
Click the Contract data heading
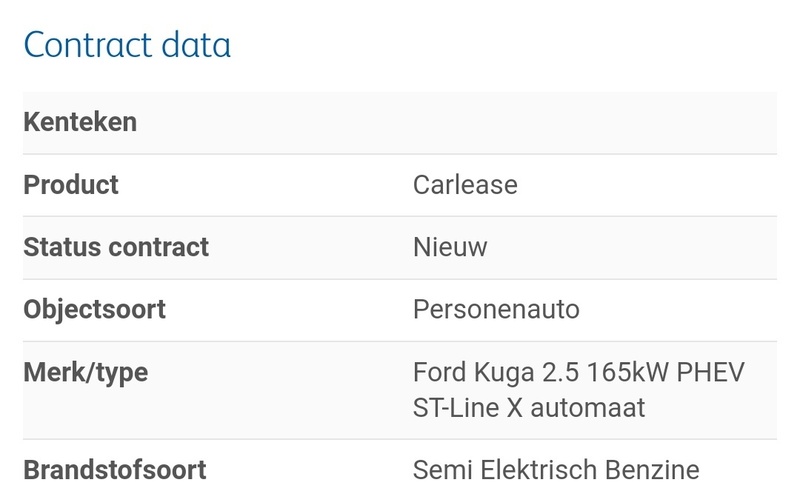(x=127, y=45)
